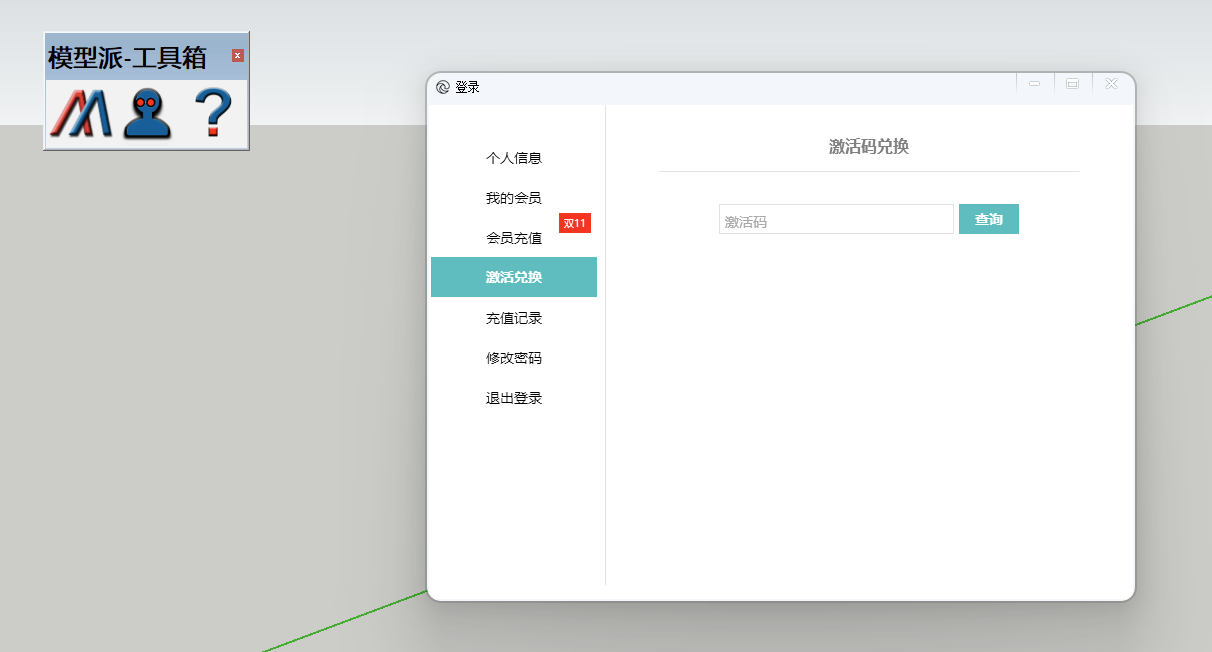Click the 模型派-工具箱 title bar
The image size is (1212, 652).
pos(128,58)
